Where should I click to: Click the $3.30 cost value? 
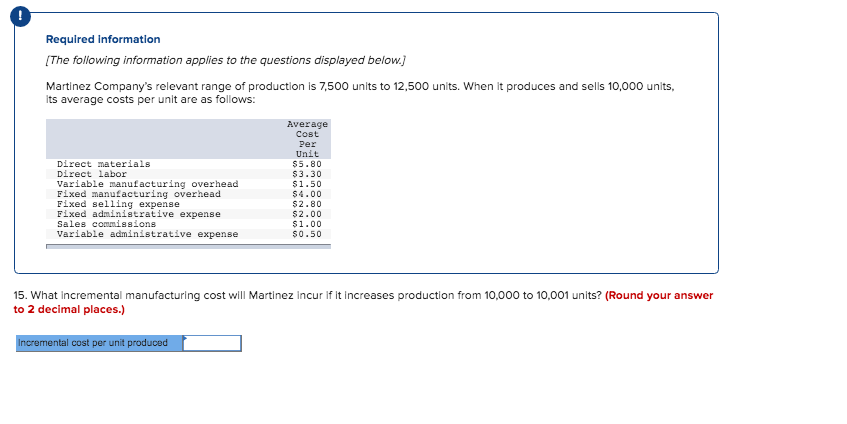pos(307,174)
